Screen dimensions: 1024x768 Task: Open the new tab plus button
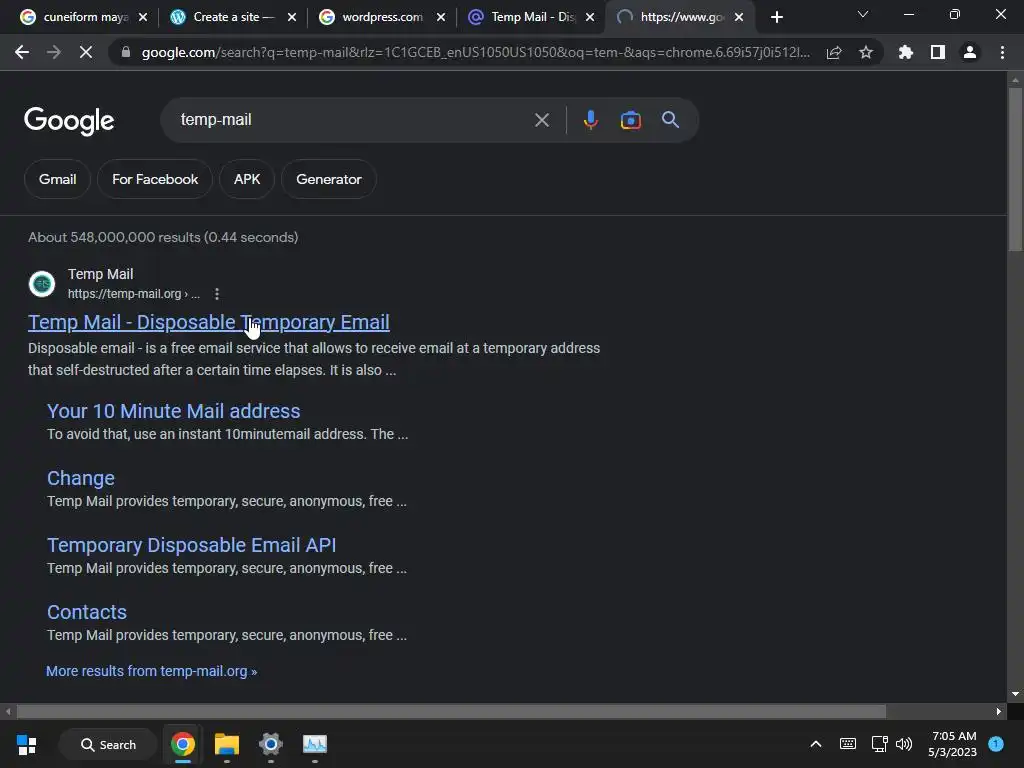776,17
